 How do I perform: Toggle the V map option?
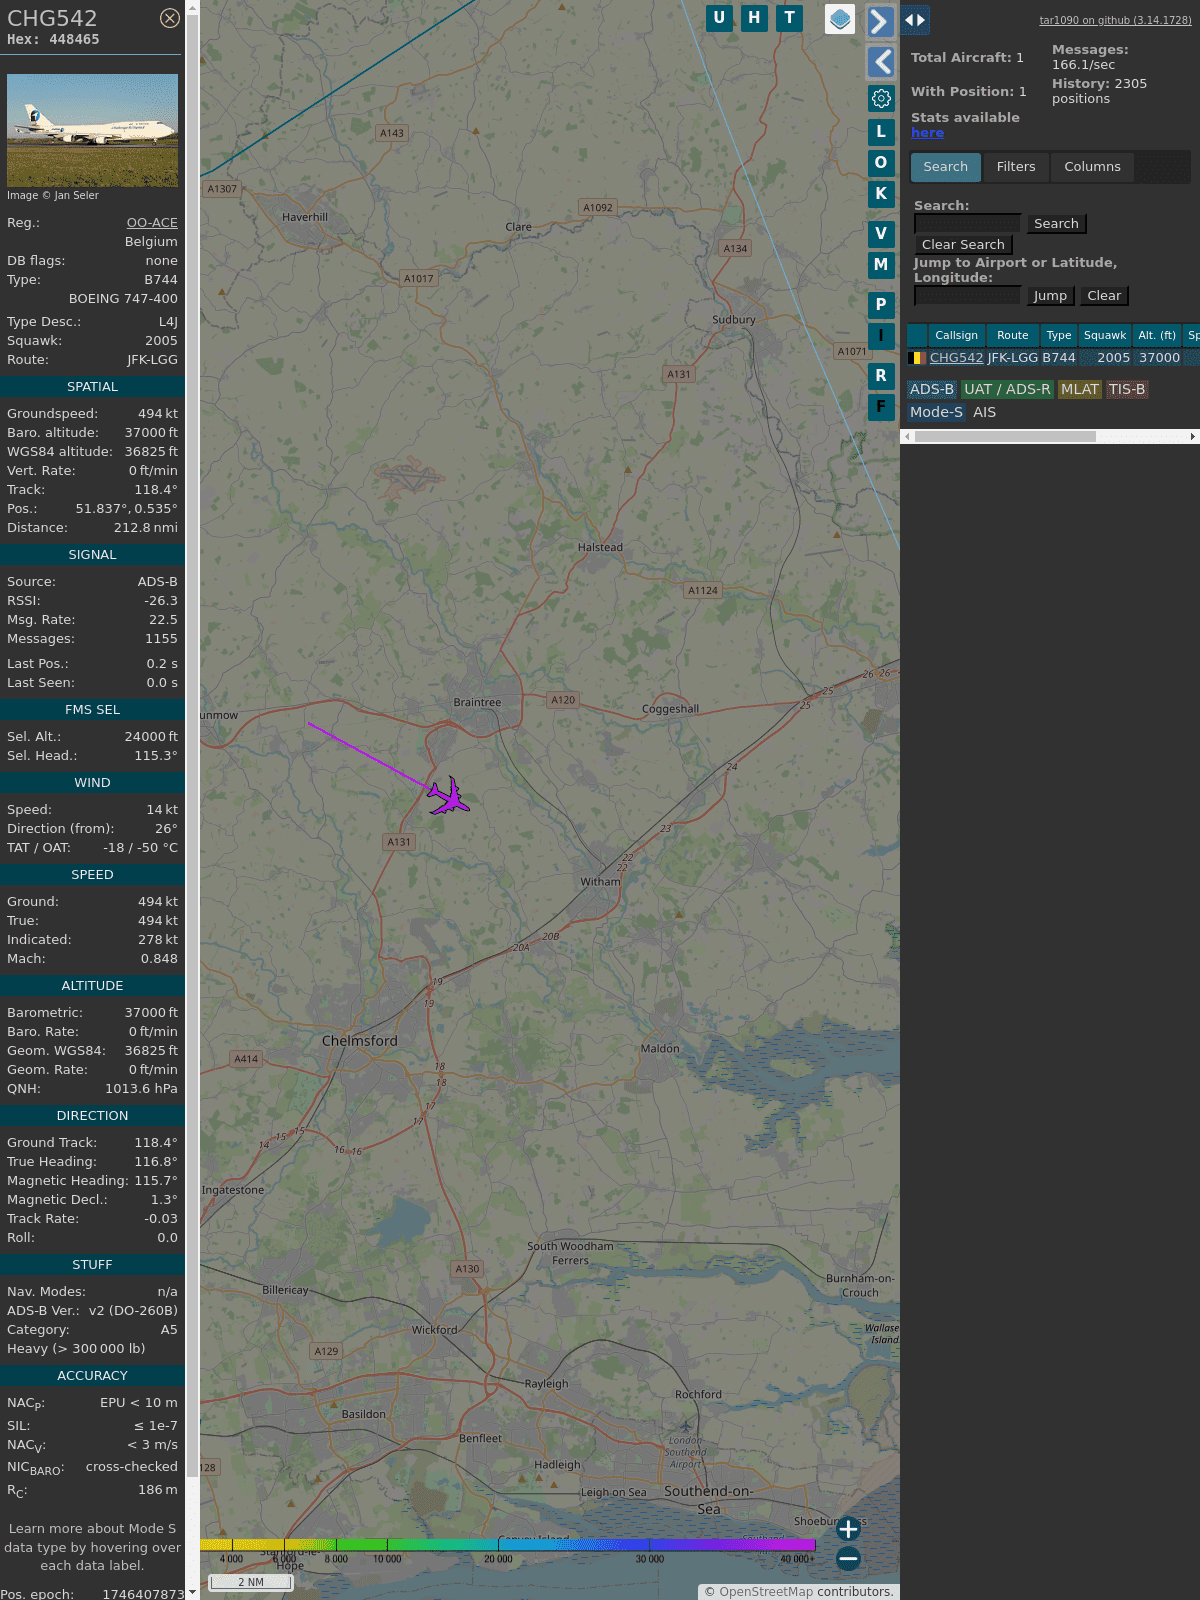881,234
